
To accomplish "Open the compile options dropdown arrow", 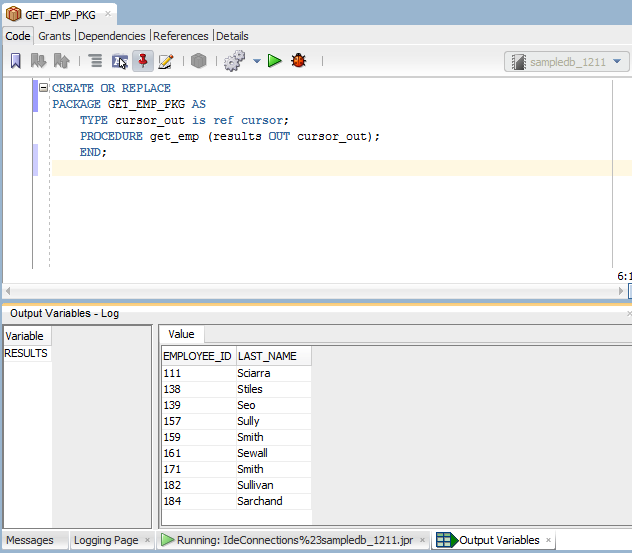I will tap(257, 61).
